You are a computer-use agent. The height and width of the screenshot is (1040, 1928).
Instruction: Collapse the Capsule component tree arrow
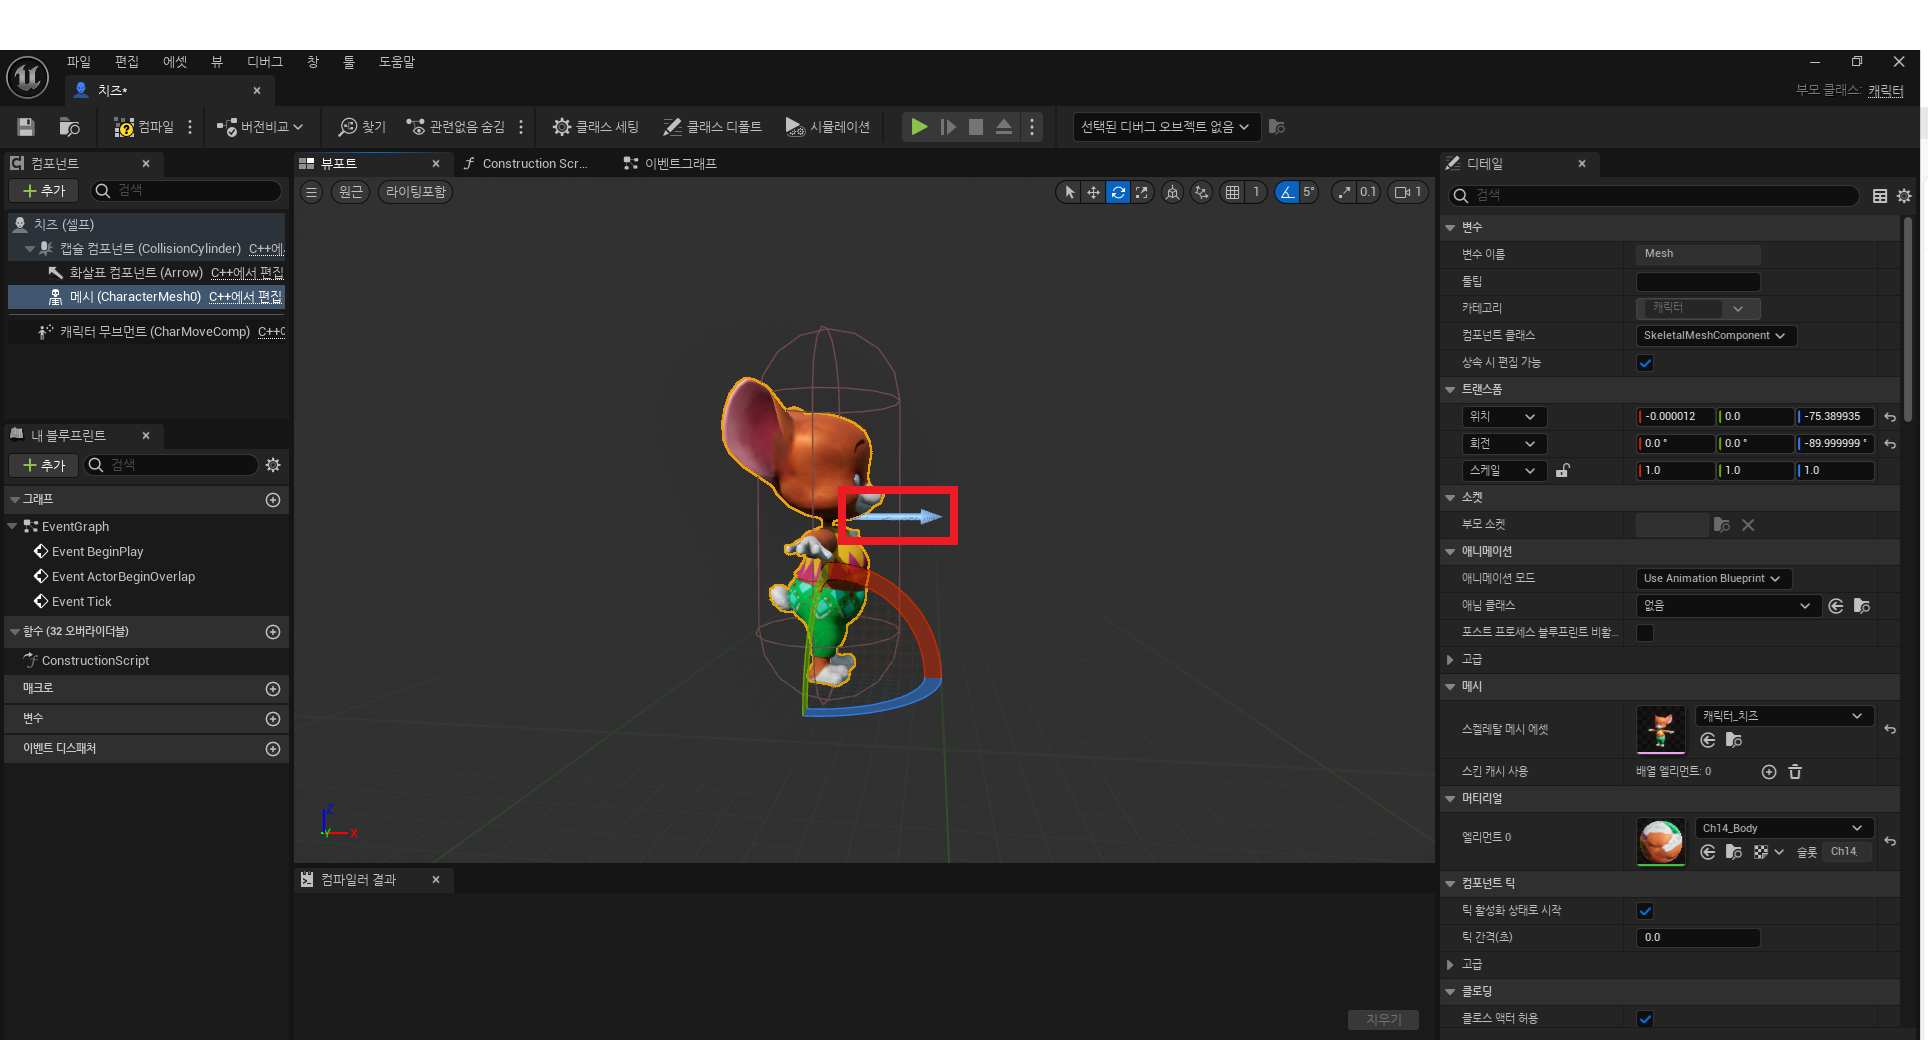pos(30,249)
